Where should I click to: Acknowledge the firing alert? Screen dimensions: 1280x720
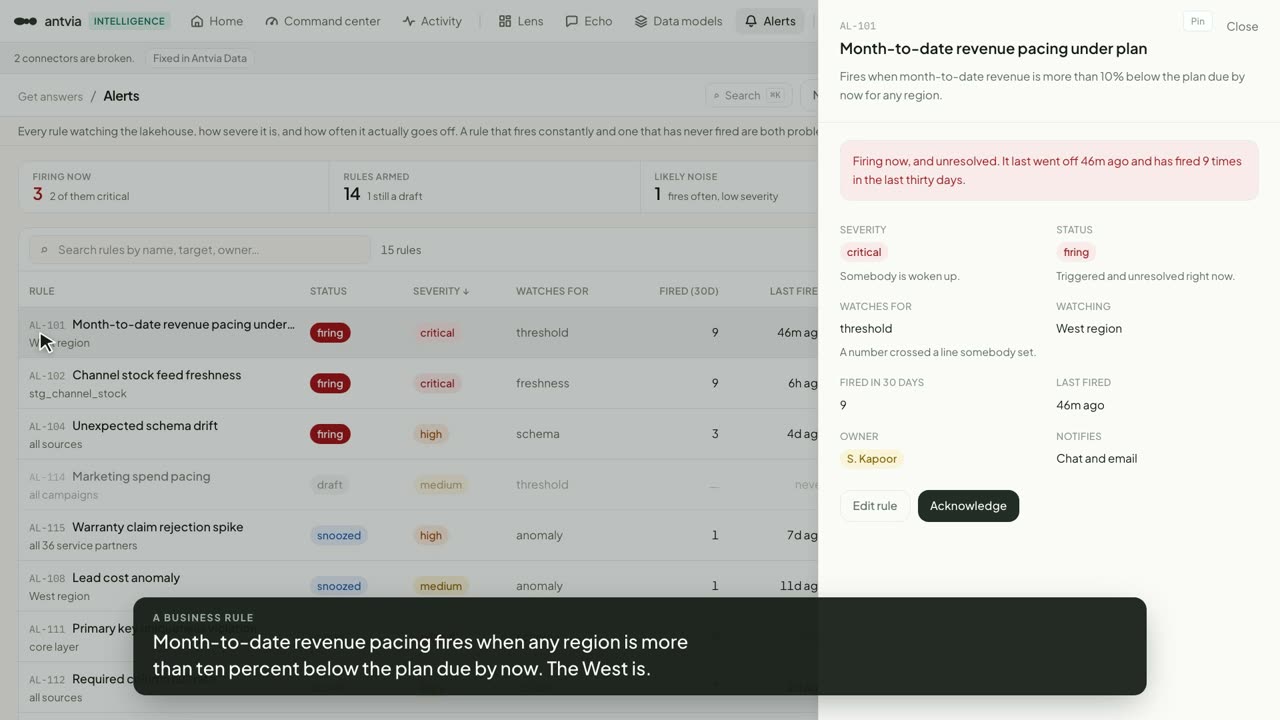[968, 506]
